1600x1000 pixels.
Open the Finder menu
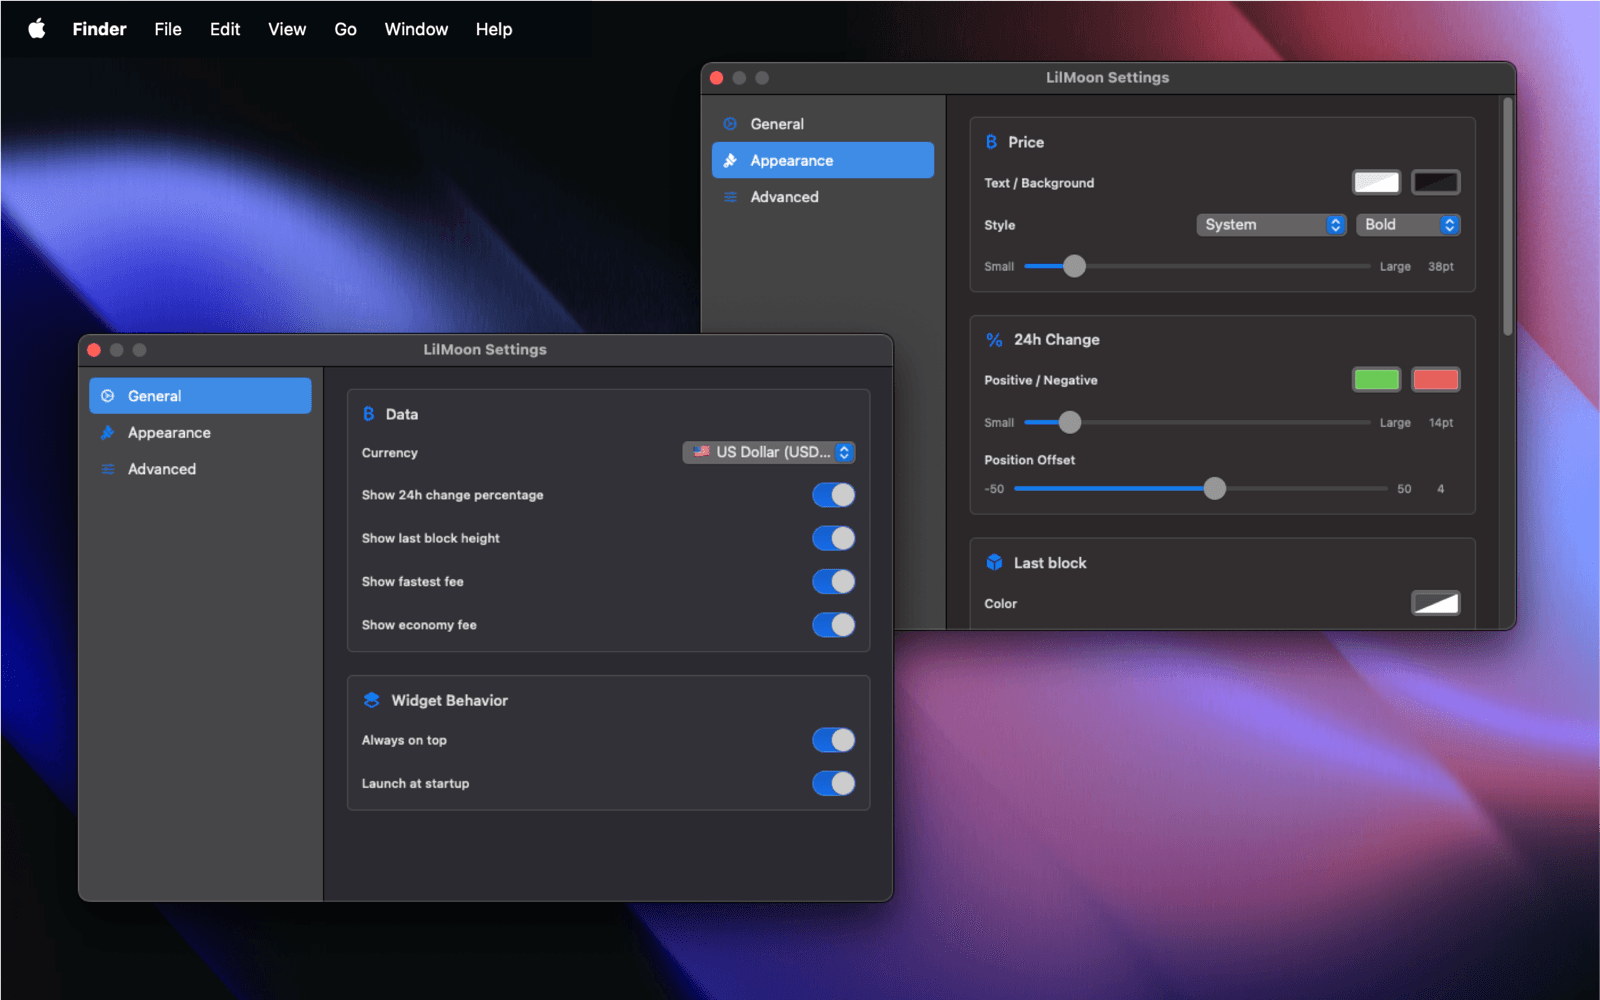(99, 29)
